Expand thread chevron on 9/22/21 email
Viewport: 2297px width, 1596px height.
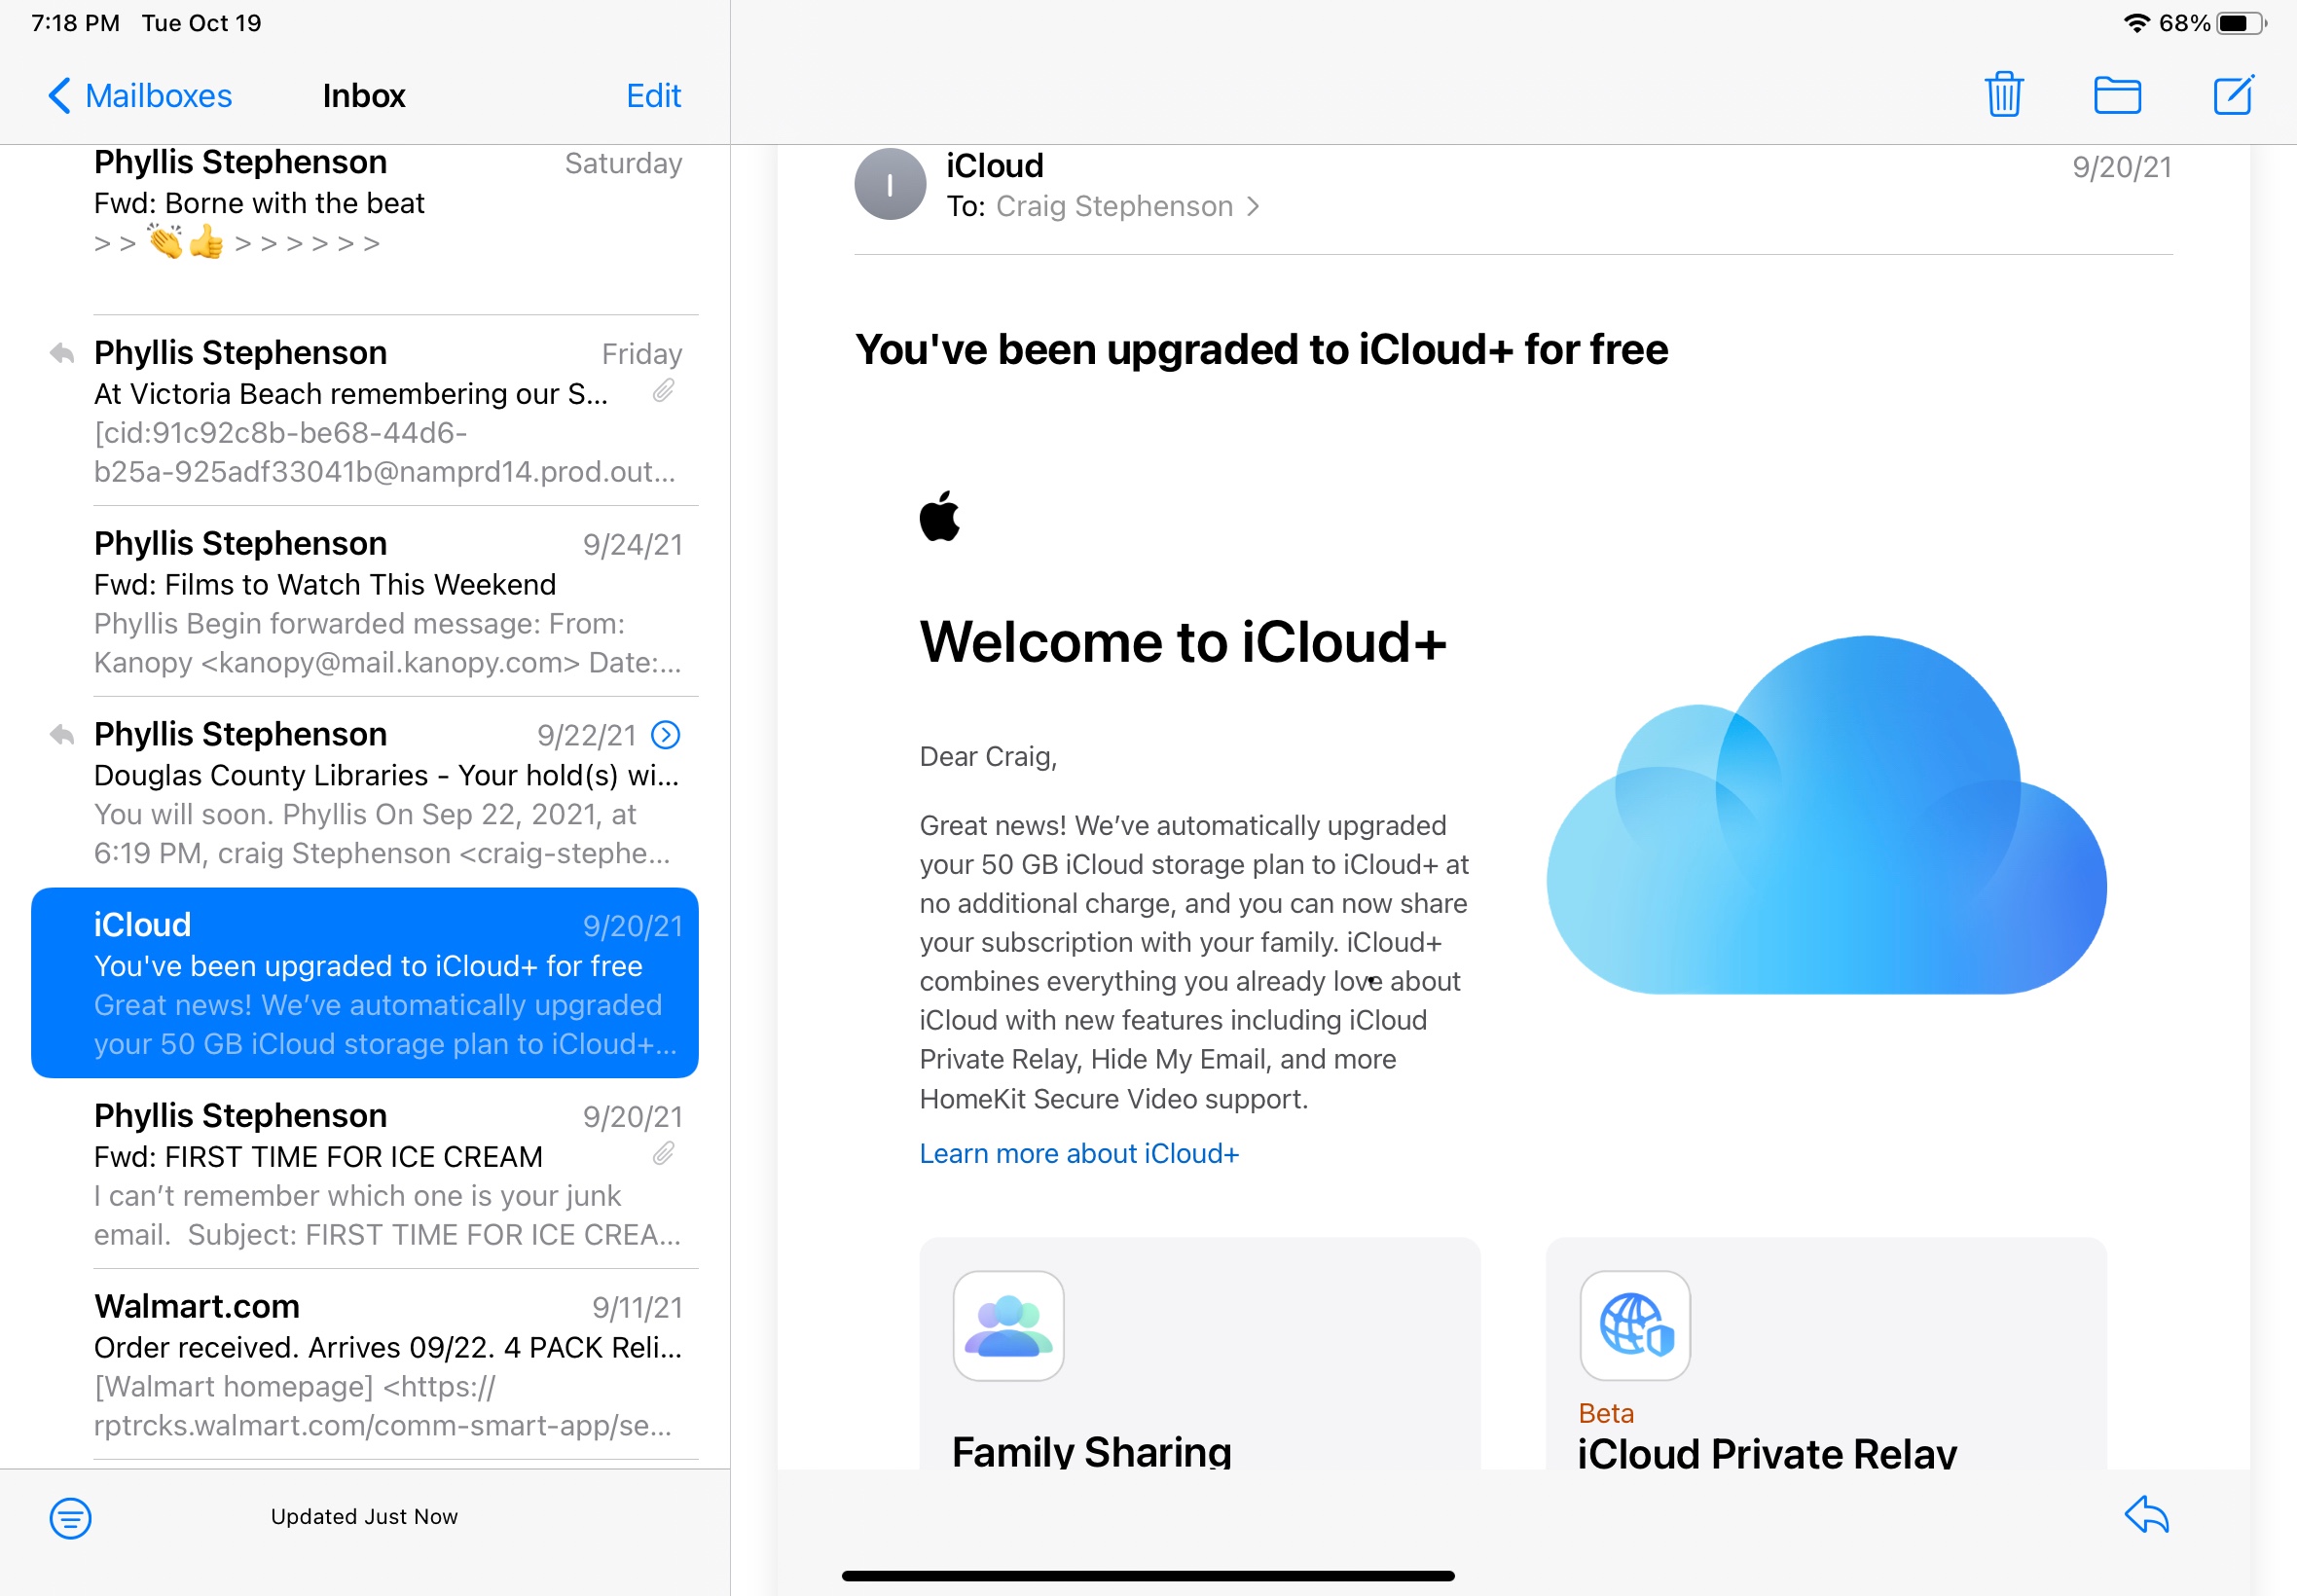666,735
